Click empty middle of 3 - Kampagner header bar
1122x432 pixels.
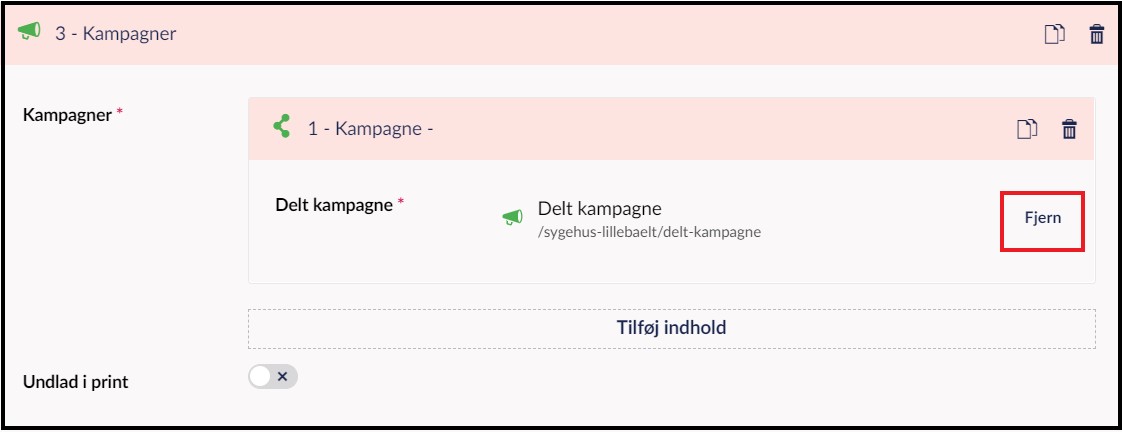[x=600, y=34]
